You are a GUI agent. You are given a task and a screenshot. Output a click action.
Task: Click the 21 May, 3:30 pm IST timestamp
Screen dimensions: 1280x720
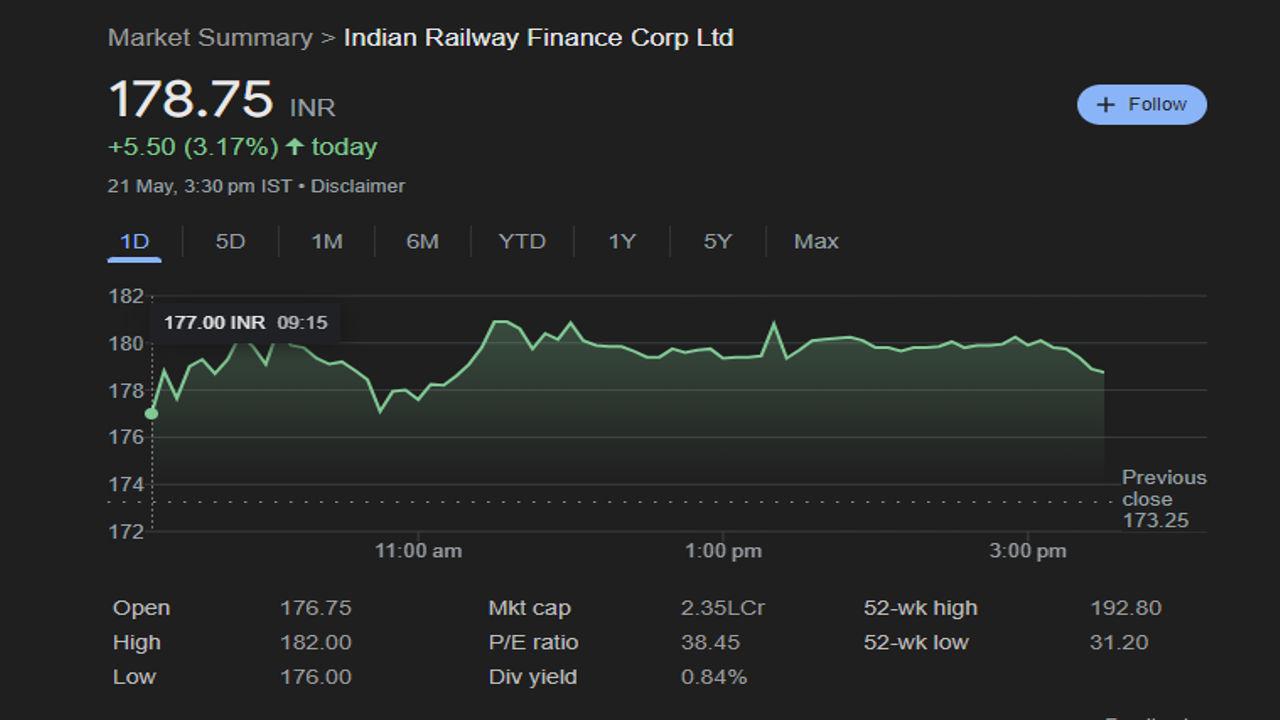200,186
